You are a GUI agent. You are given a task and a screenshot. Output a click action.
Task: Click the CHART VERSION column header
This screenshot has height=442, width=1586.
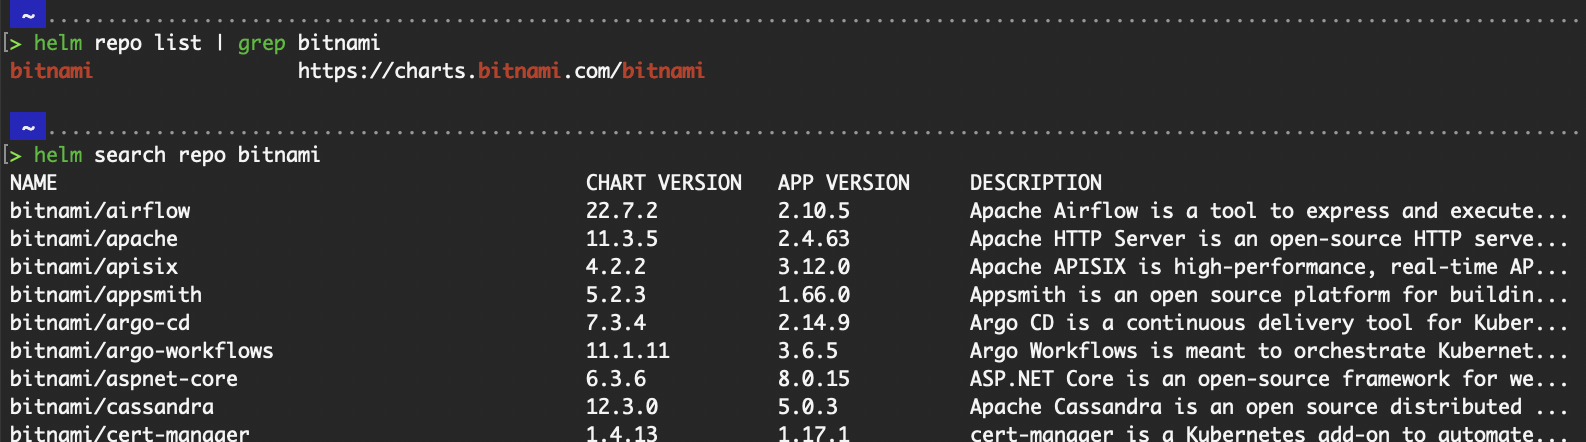(664, 183)
